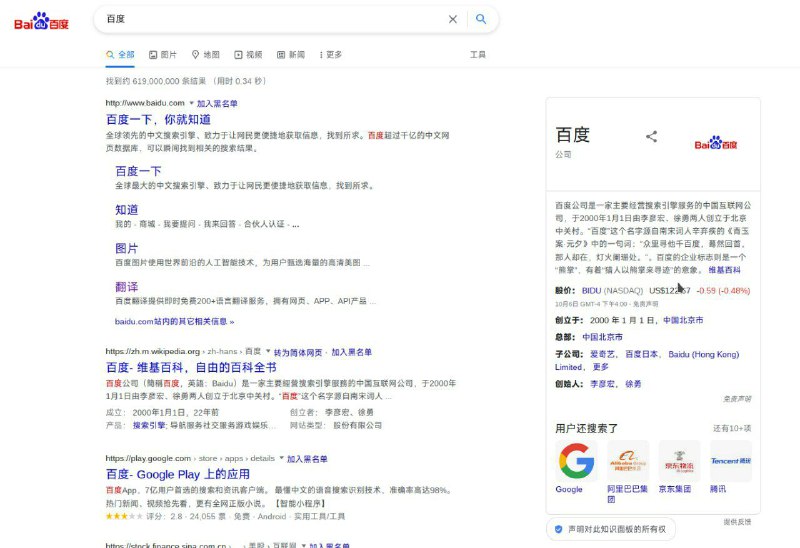Expand dropdown arrow next to wikipedia URL
Screen dimensions: 800x548
click(x=268, y=352)
